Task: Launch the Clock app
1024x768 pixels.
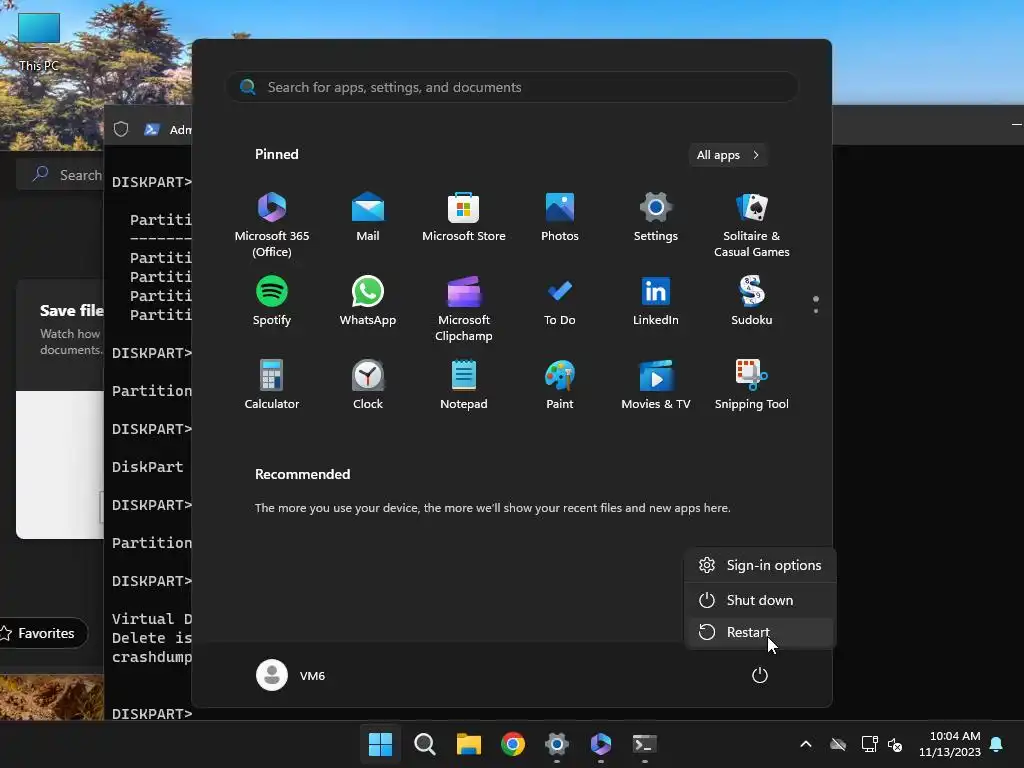Action: tap(368, 385)
